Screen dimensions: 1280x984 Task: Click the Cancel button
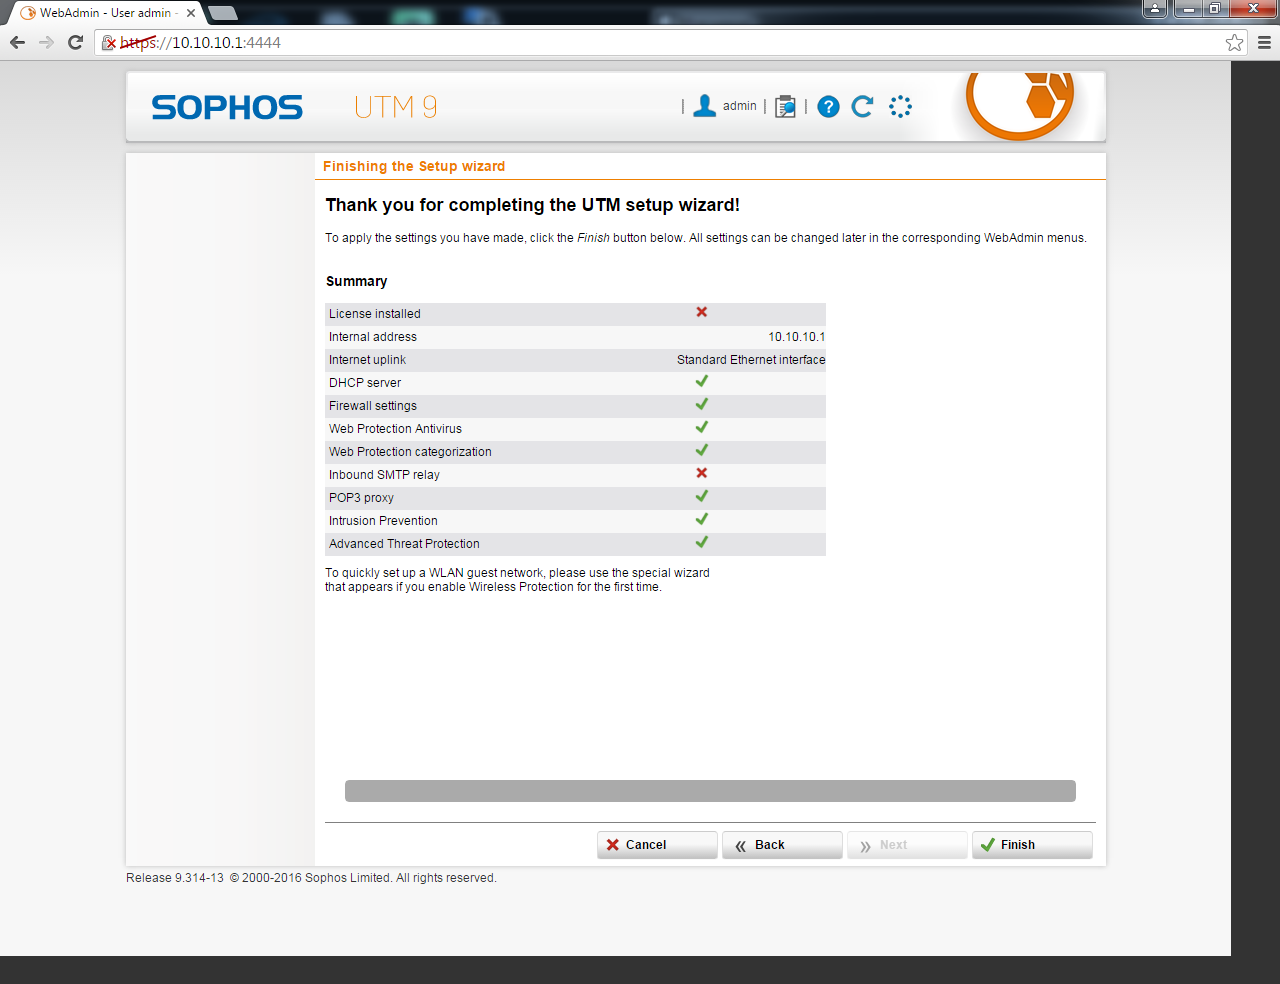coord(657,845)
